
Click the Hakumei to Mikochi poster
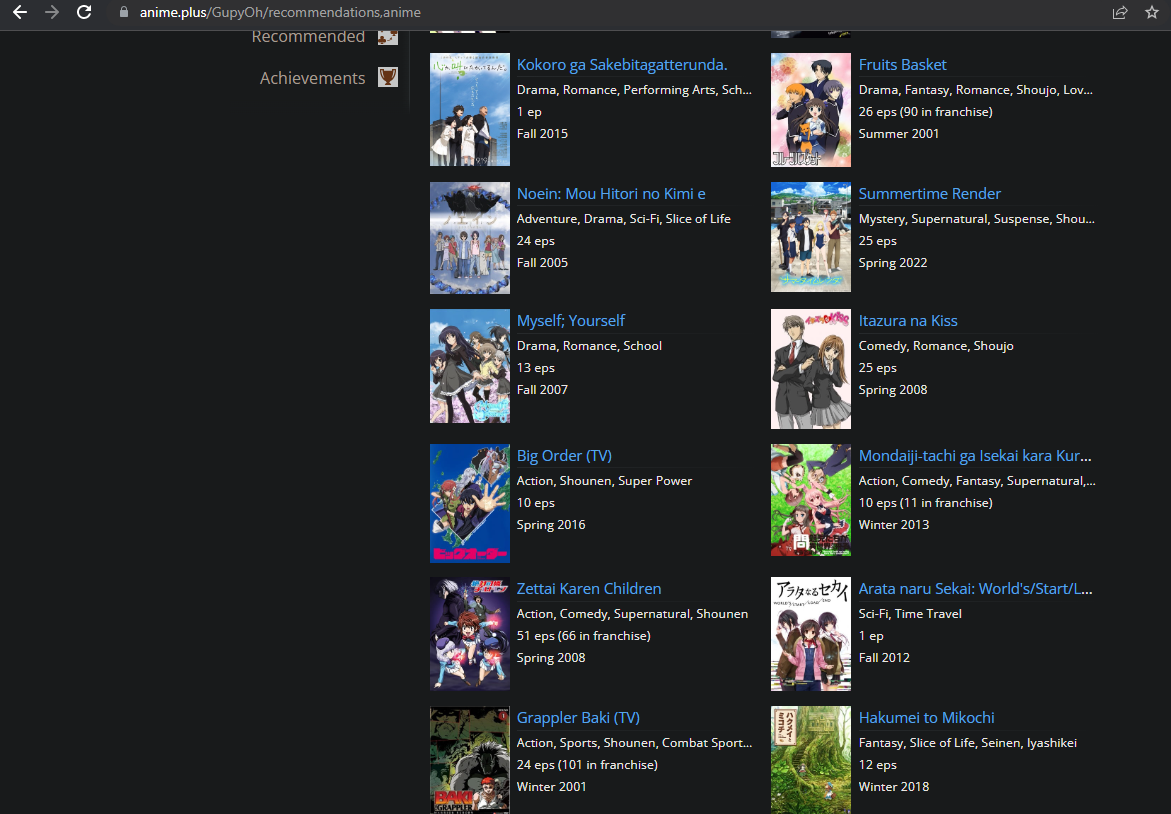[x=811, y=760]
